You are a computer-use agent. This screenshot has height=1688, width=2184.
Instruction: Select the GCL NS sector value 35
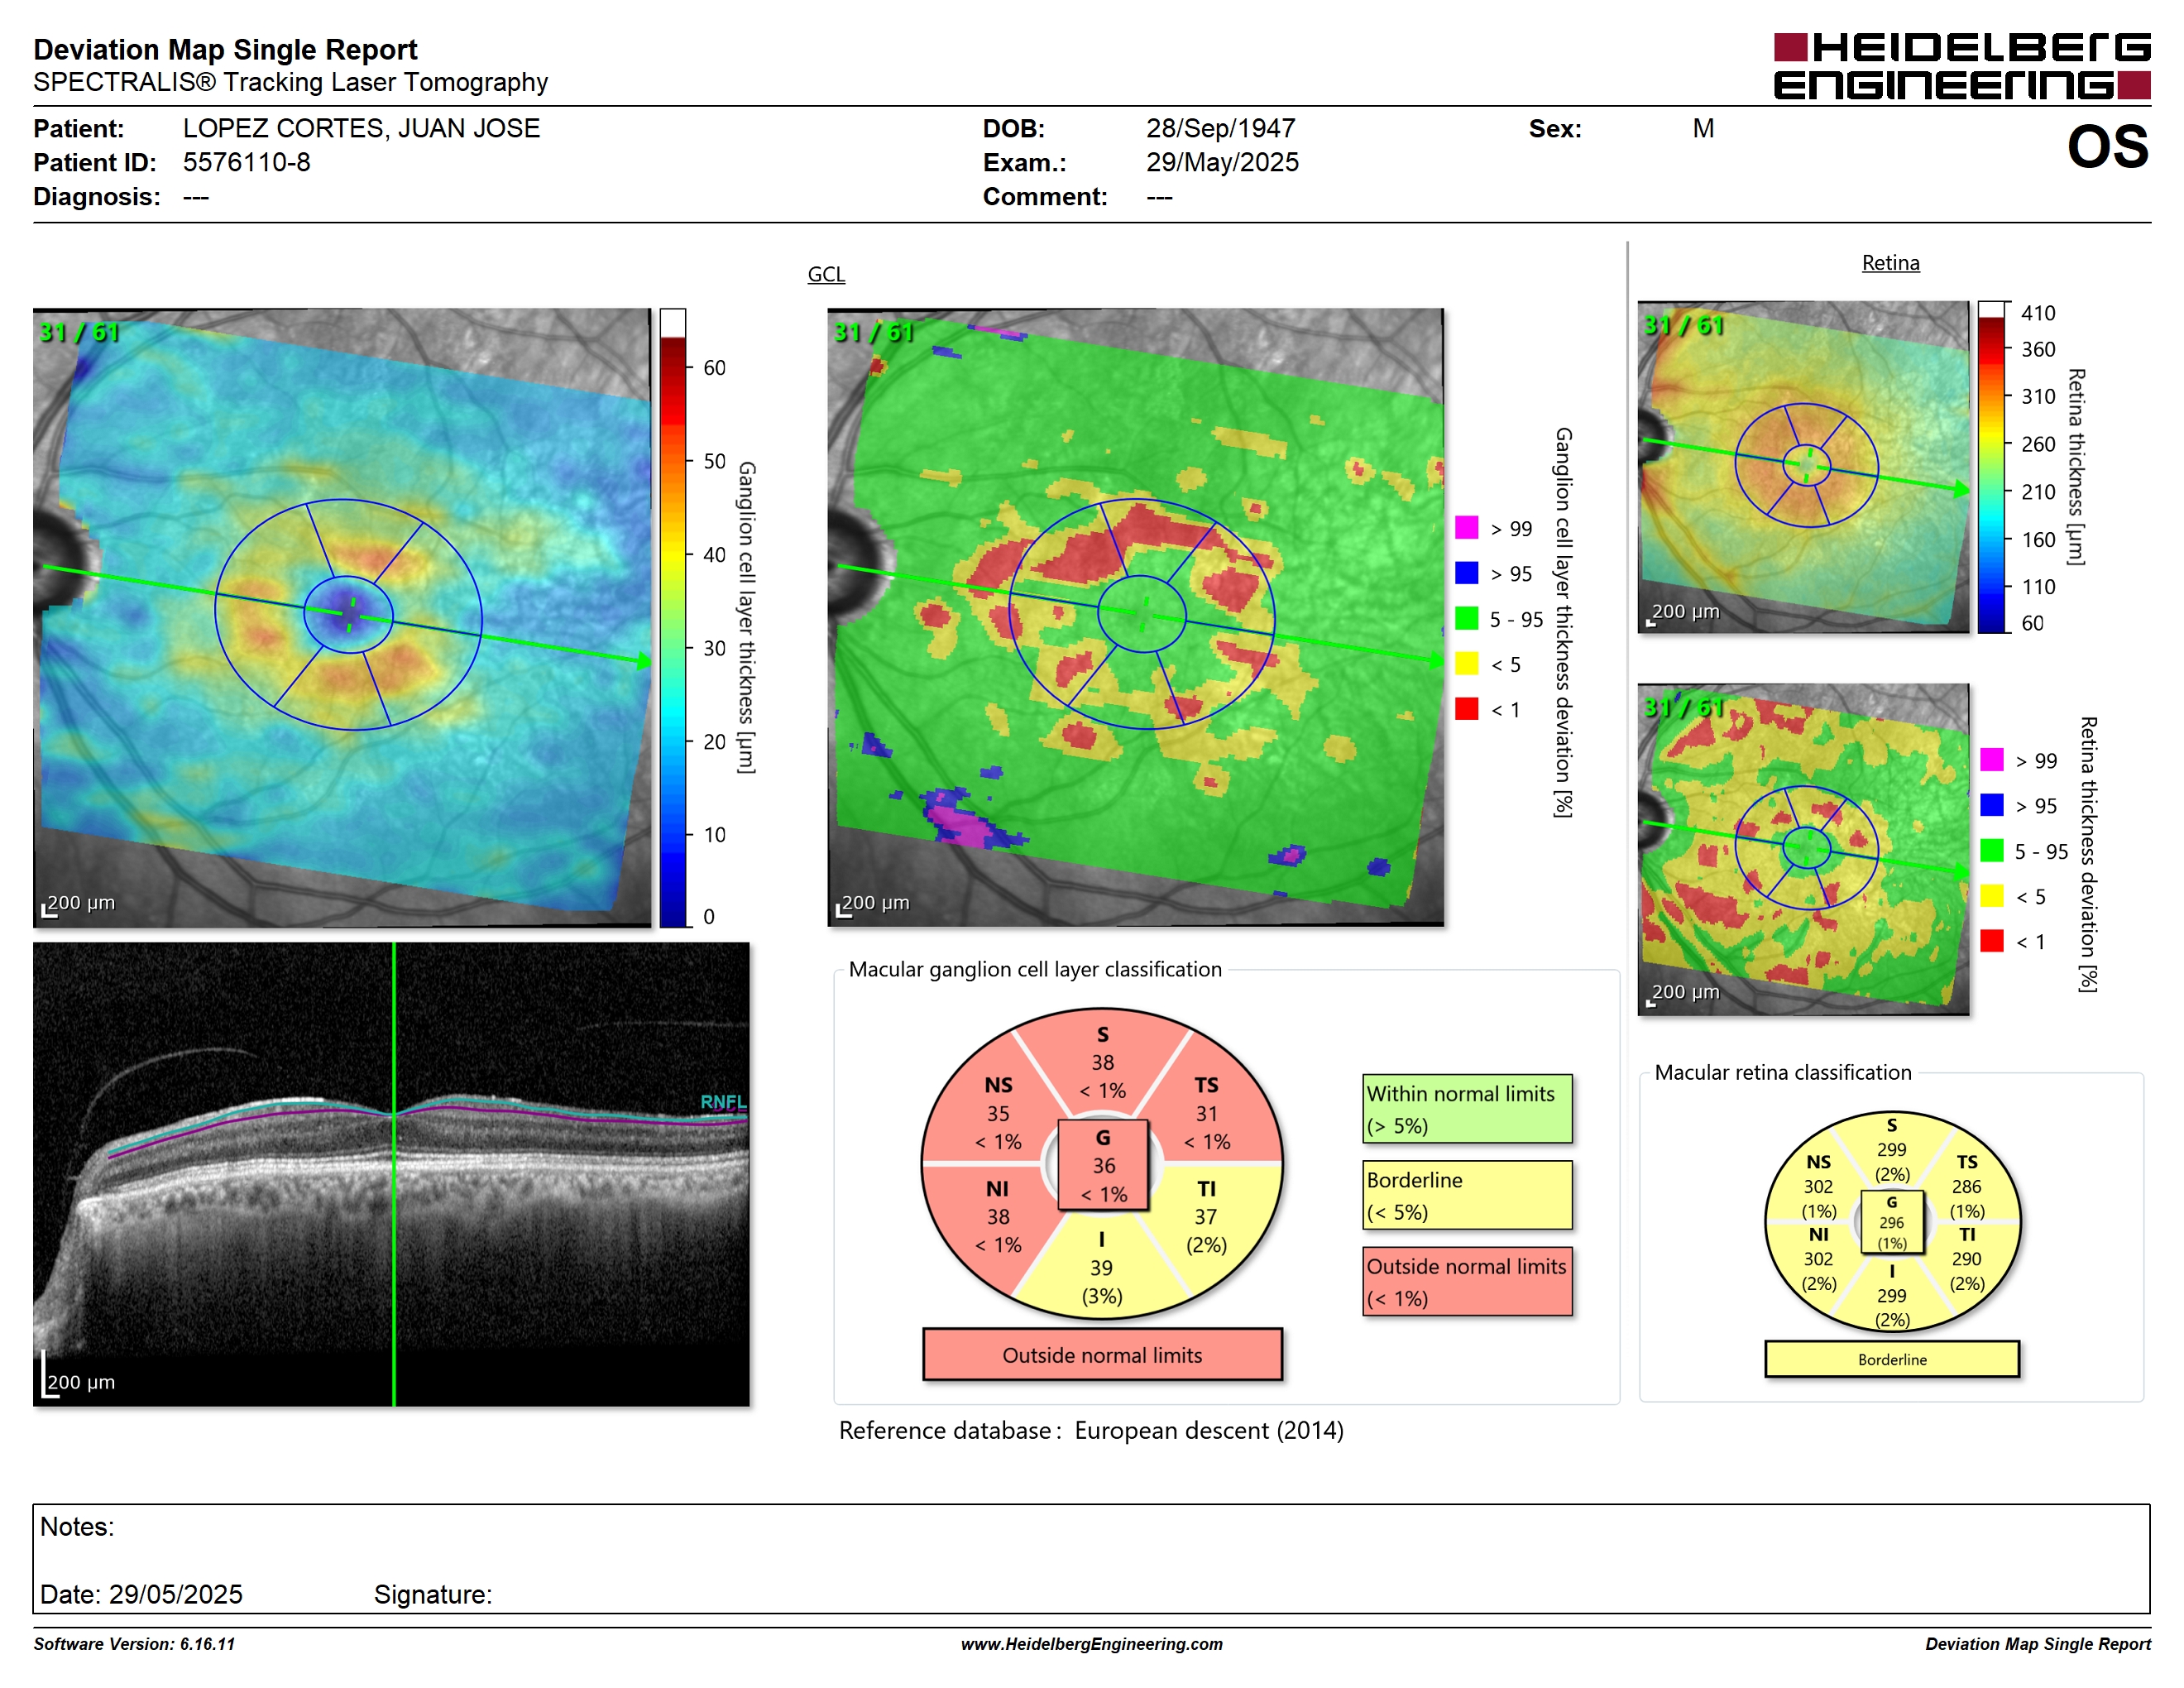click(998, 1113)
